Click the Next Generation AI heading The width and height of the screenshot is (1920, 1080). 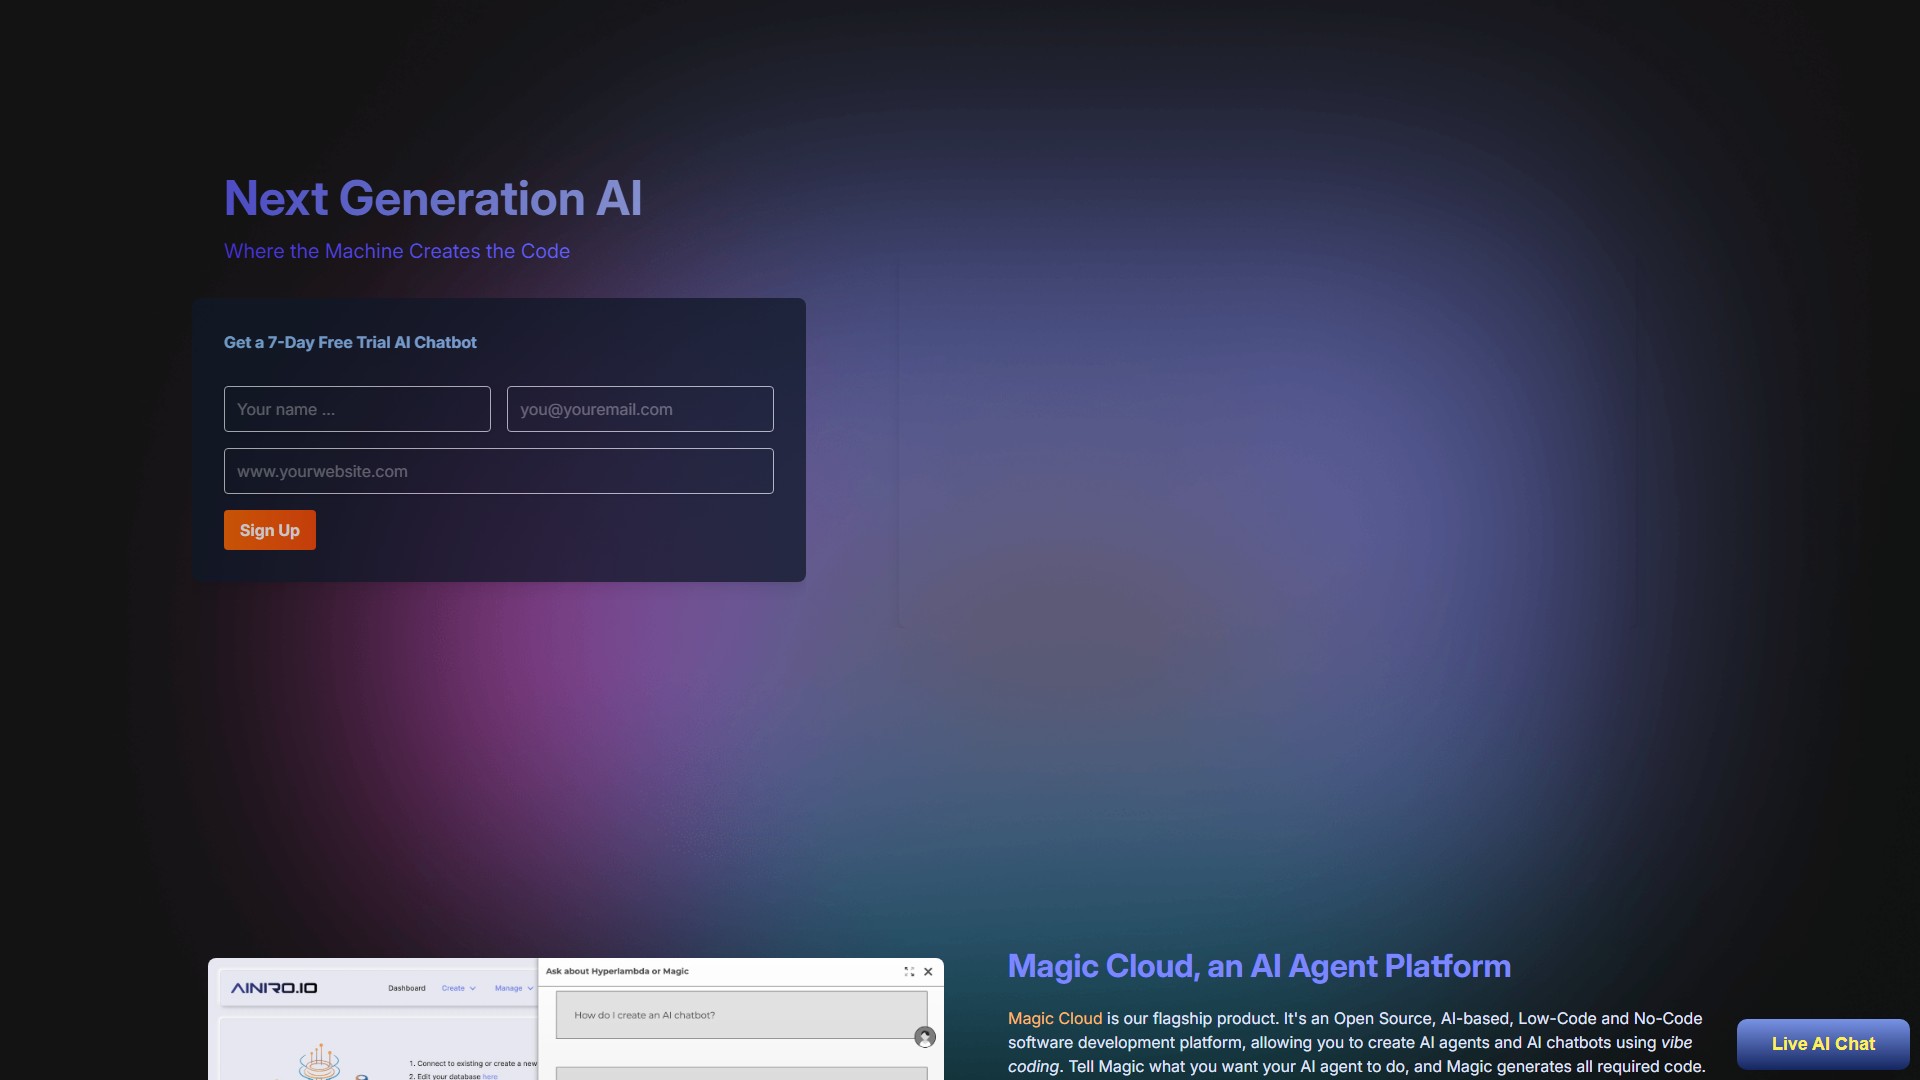[x=433, y=198]
